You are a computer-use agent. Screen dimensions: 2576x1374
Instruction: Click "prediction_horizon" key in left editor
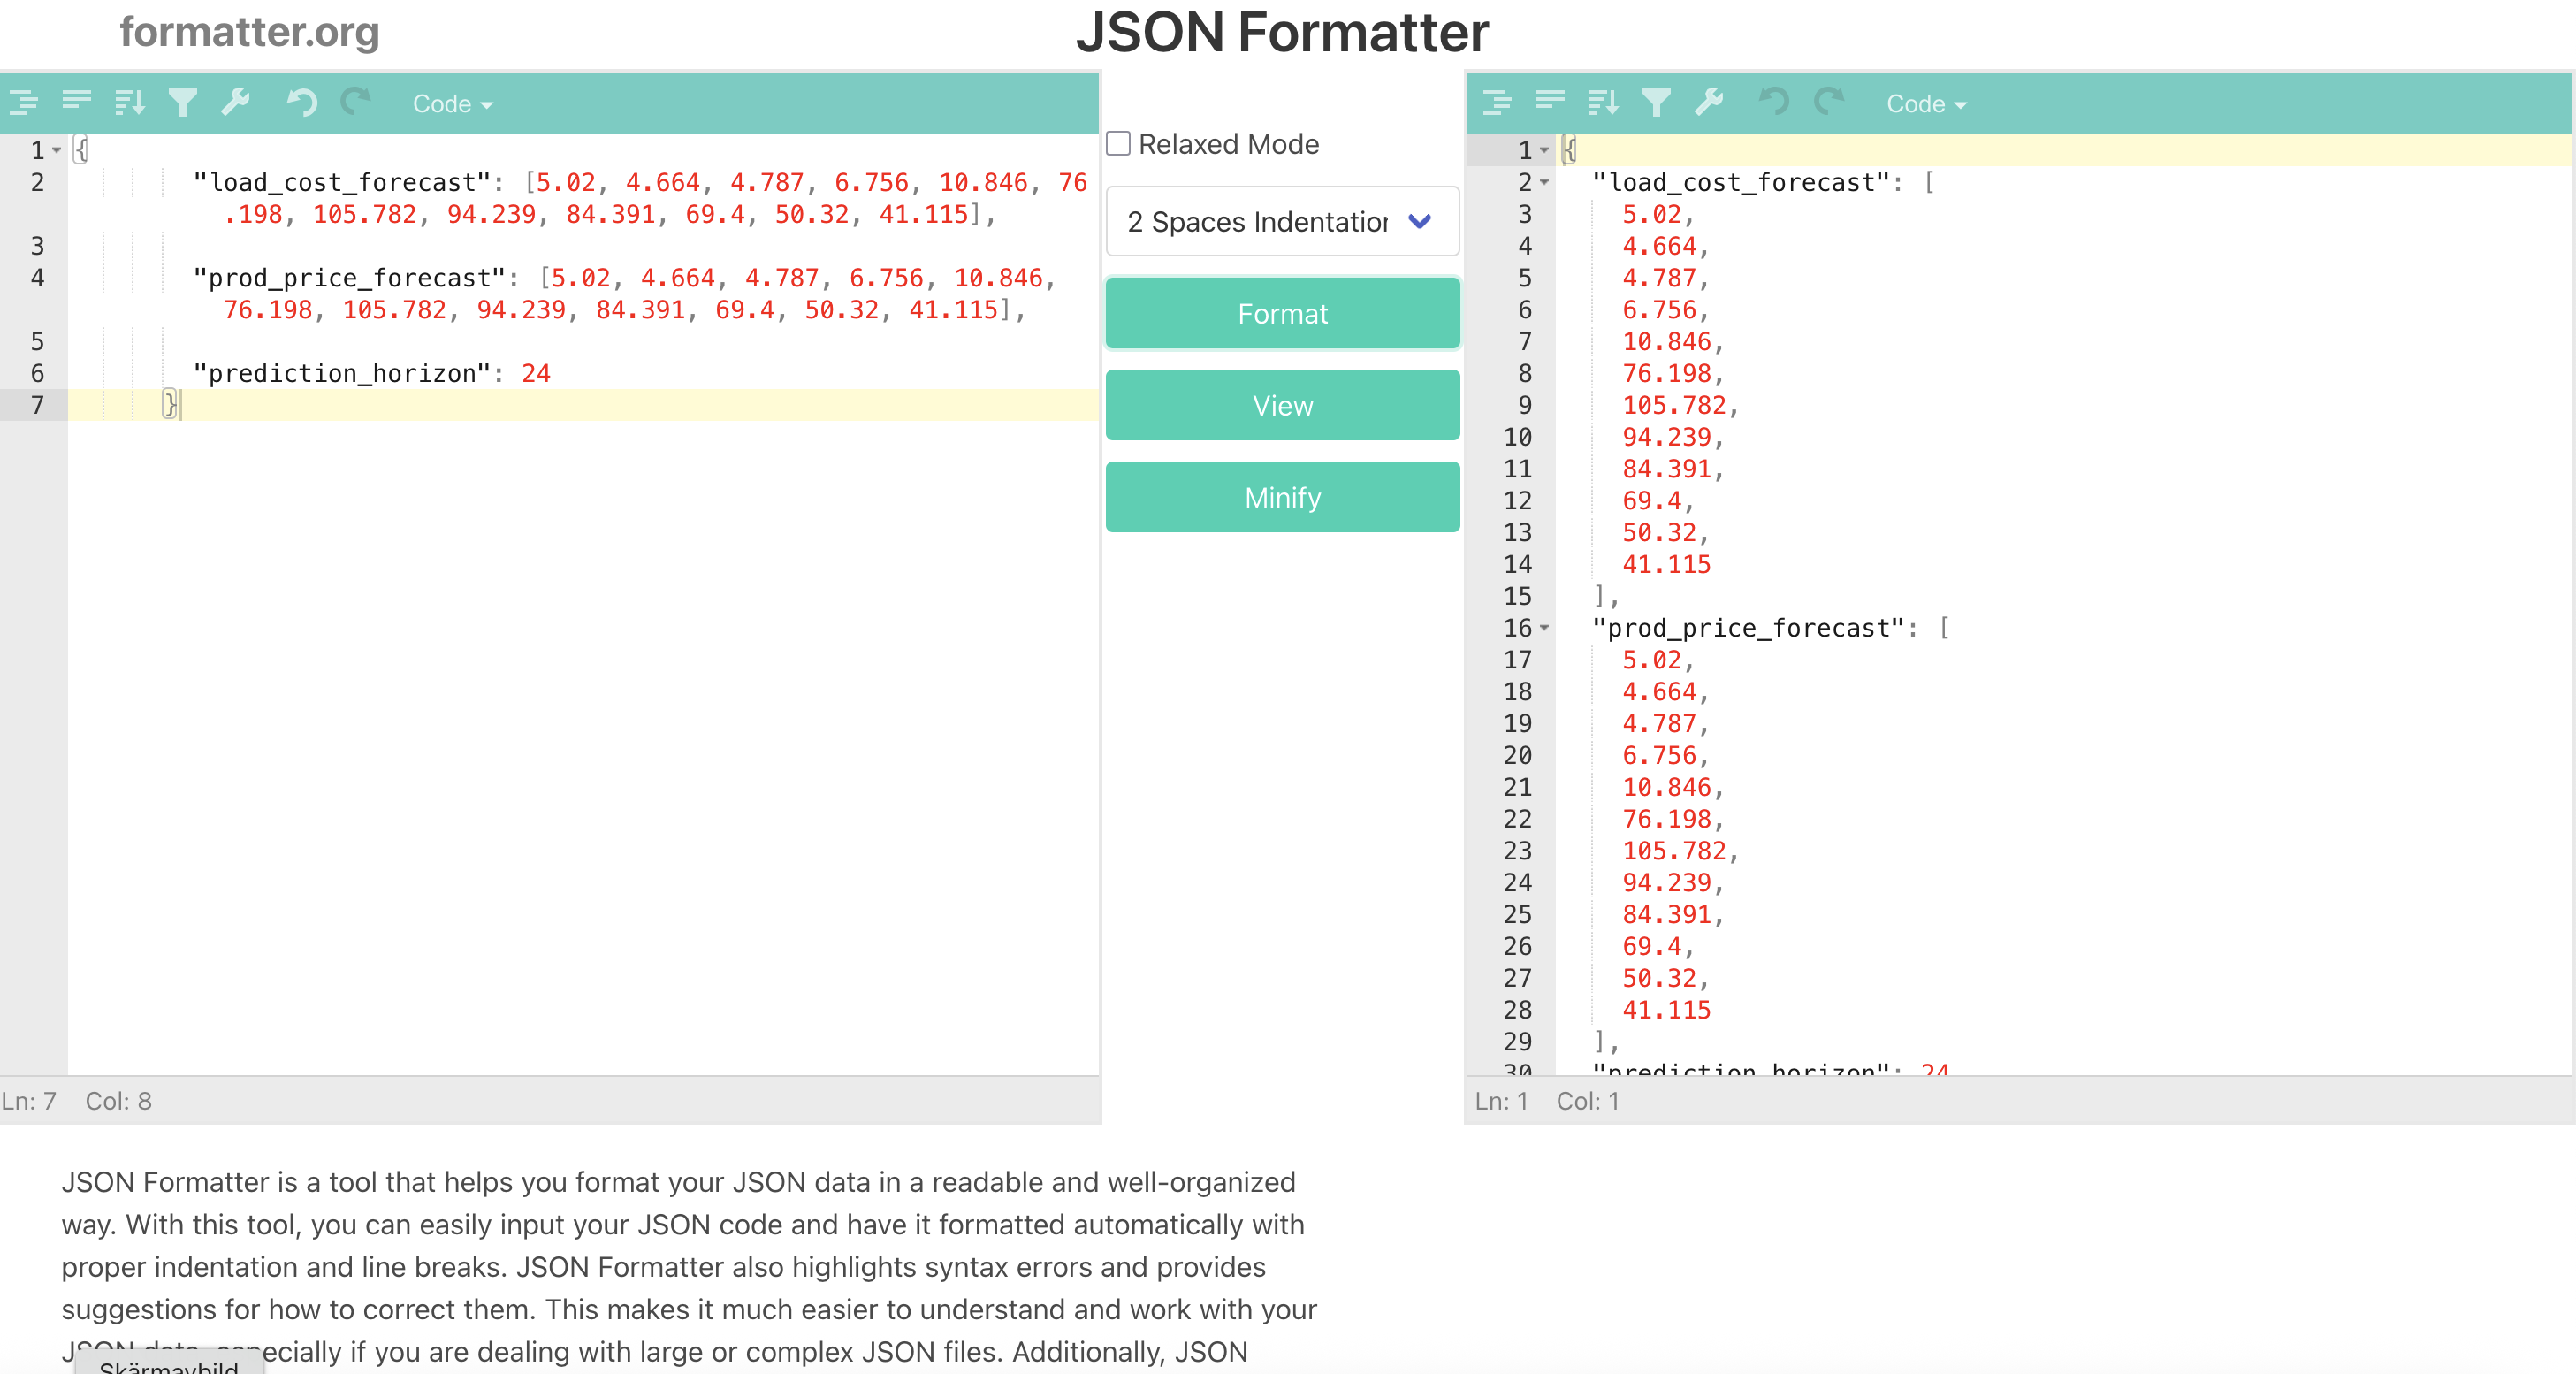click(342, 374)
